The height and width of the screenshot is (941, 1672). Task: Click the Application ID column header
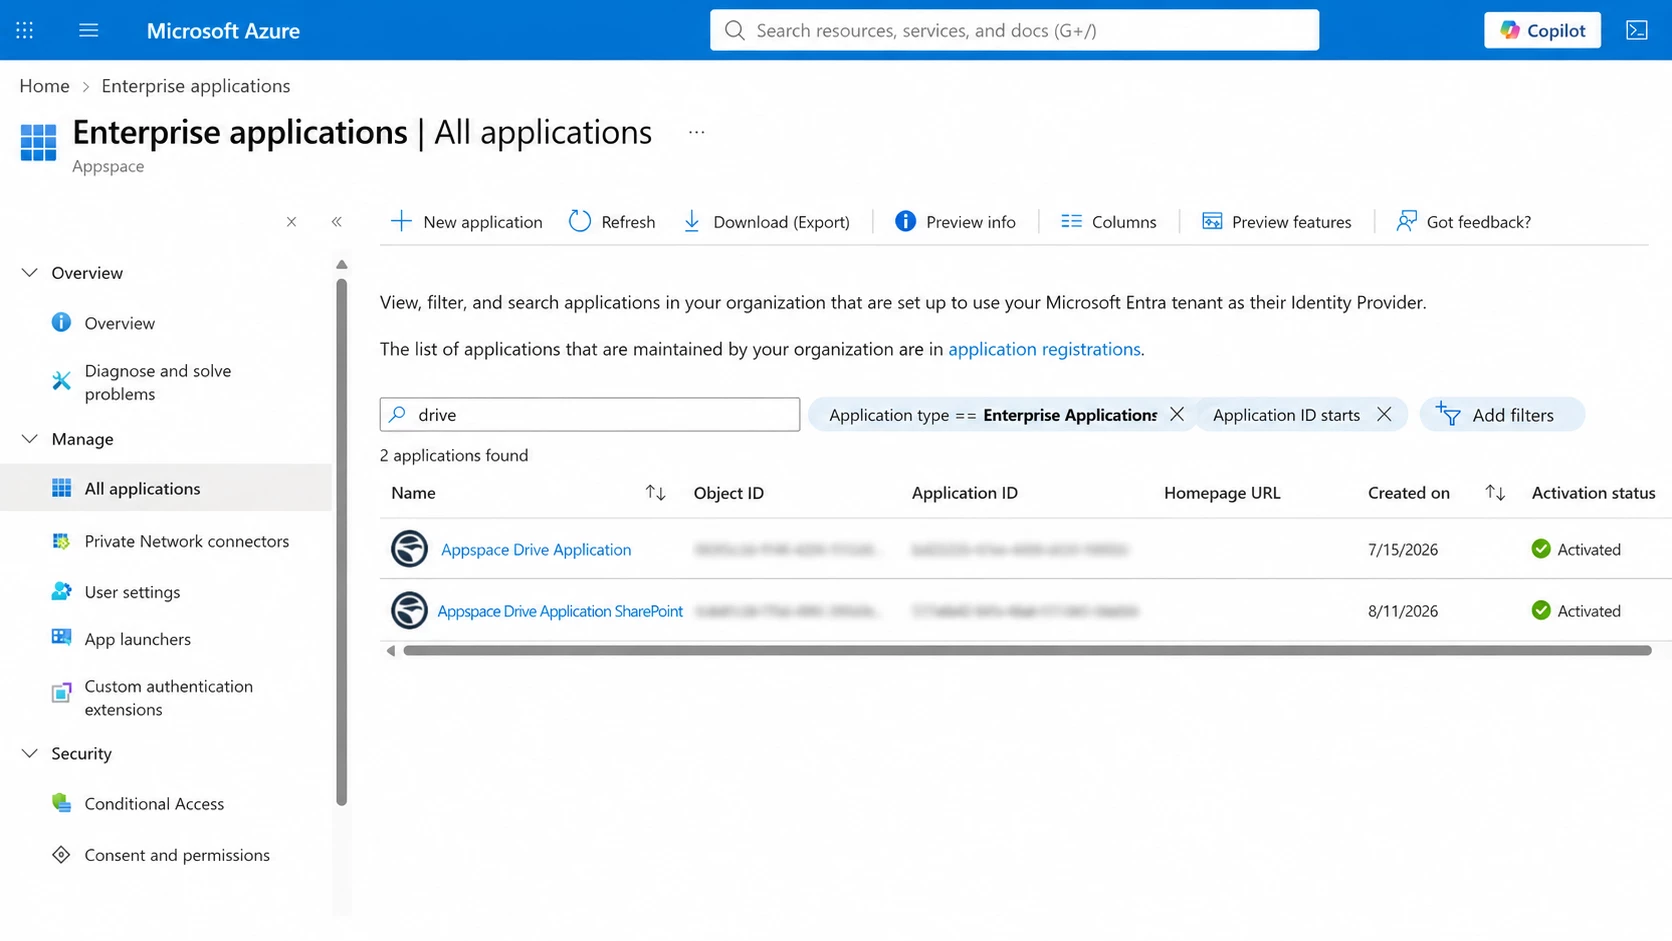(965, 493)
